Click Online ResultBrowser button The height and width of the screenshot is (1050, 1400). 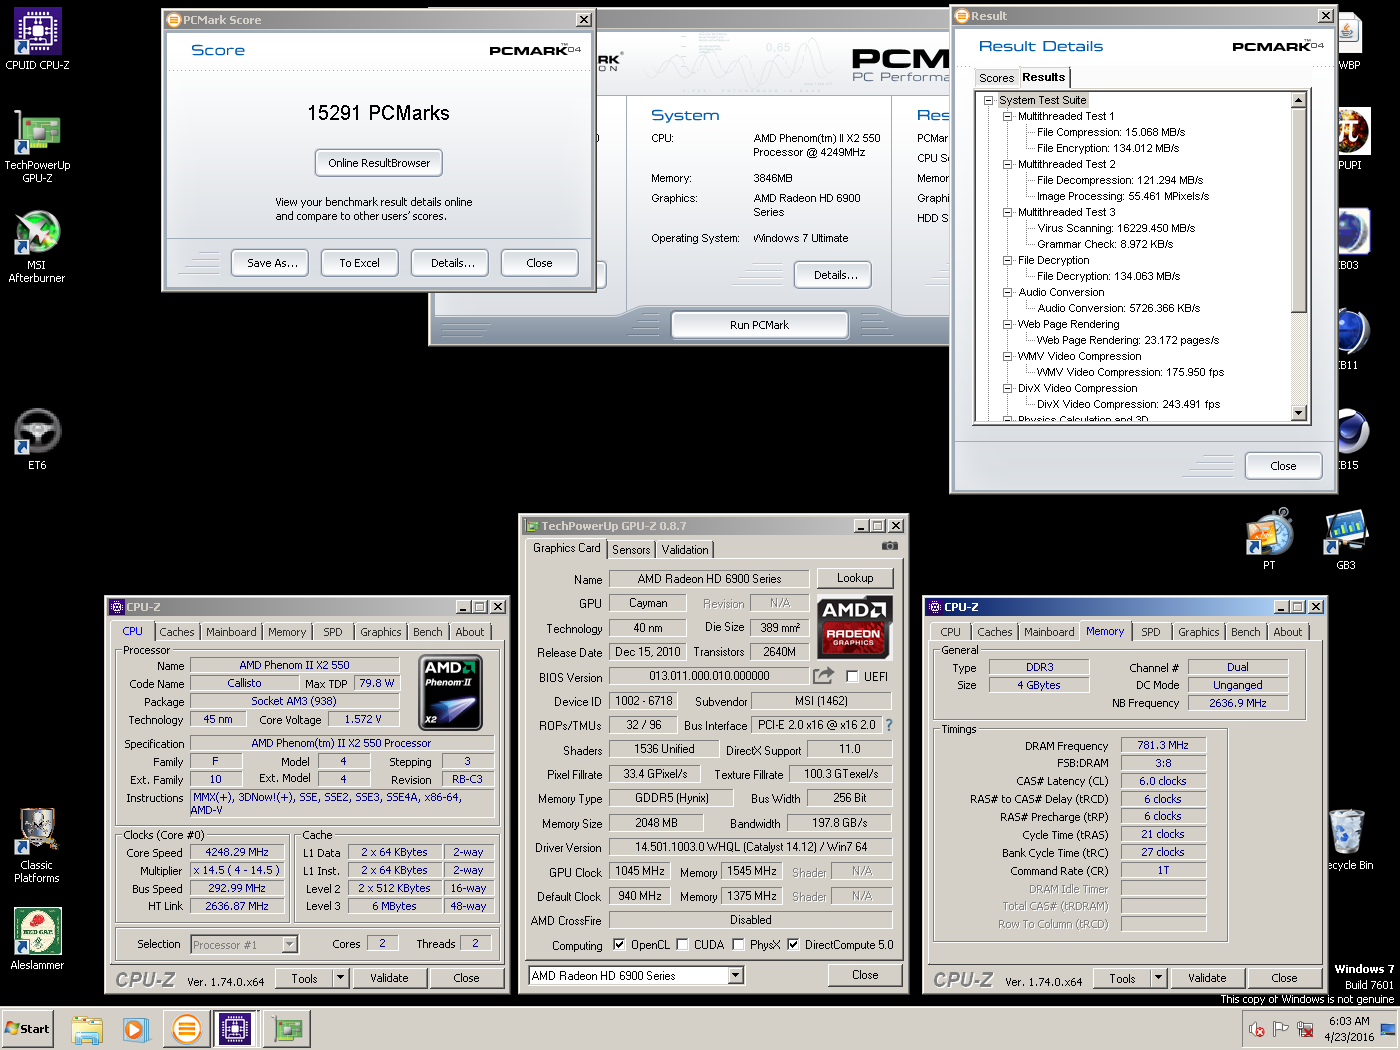tap(379, 163)
